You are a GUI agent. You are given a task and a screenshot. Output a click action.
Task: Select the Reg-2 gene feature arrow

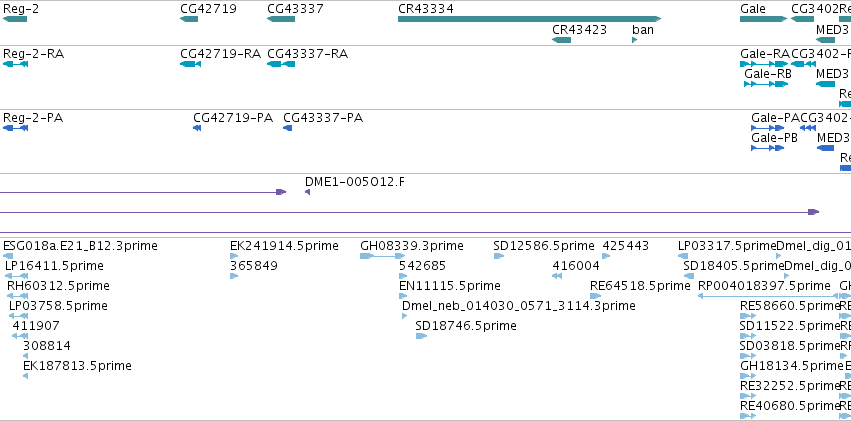pos(15,19)
